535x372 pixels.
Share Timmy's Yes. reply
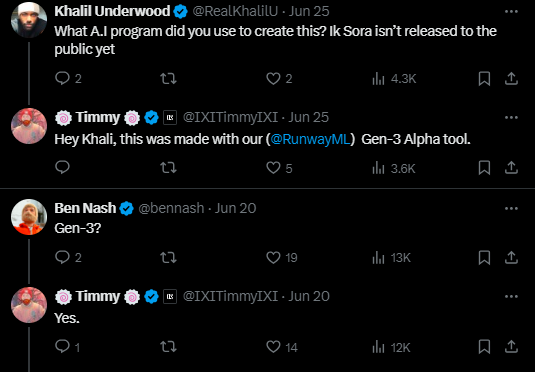[x=511, y=346]
